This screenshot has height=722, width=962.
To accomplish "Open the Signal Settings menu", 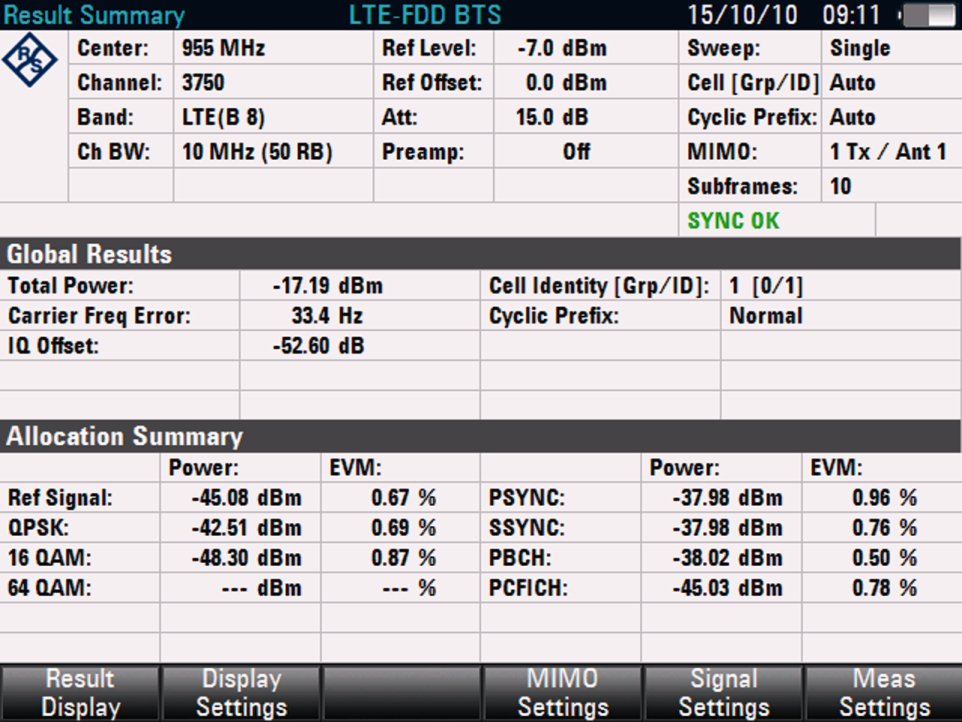I will [723, 693].
